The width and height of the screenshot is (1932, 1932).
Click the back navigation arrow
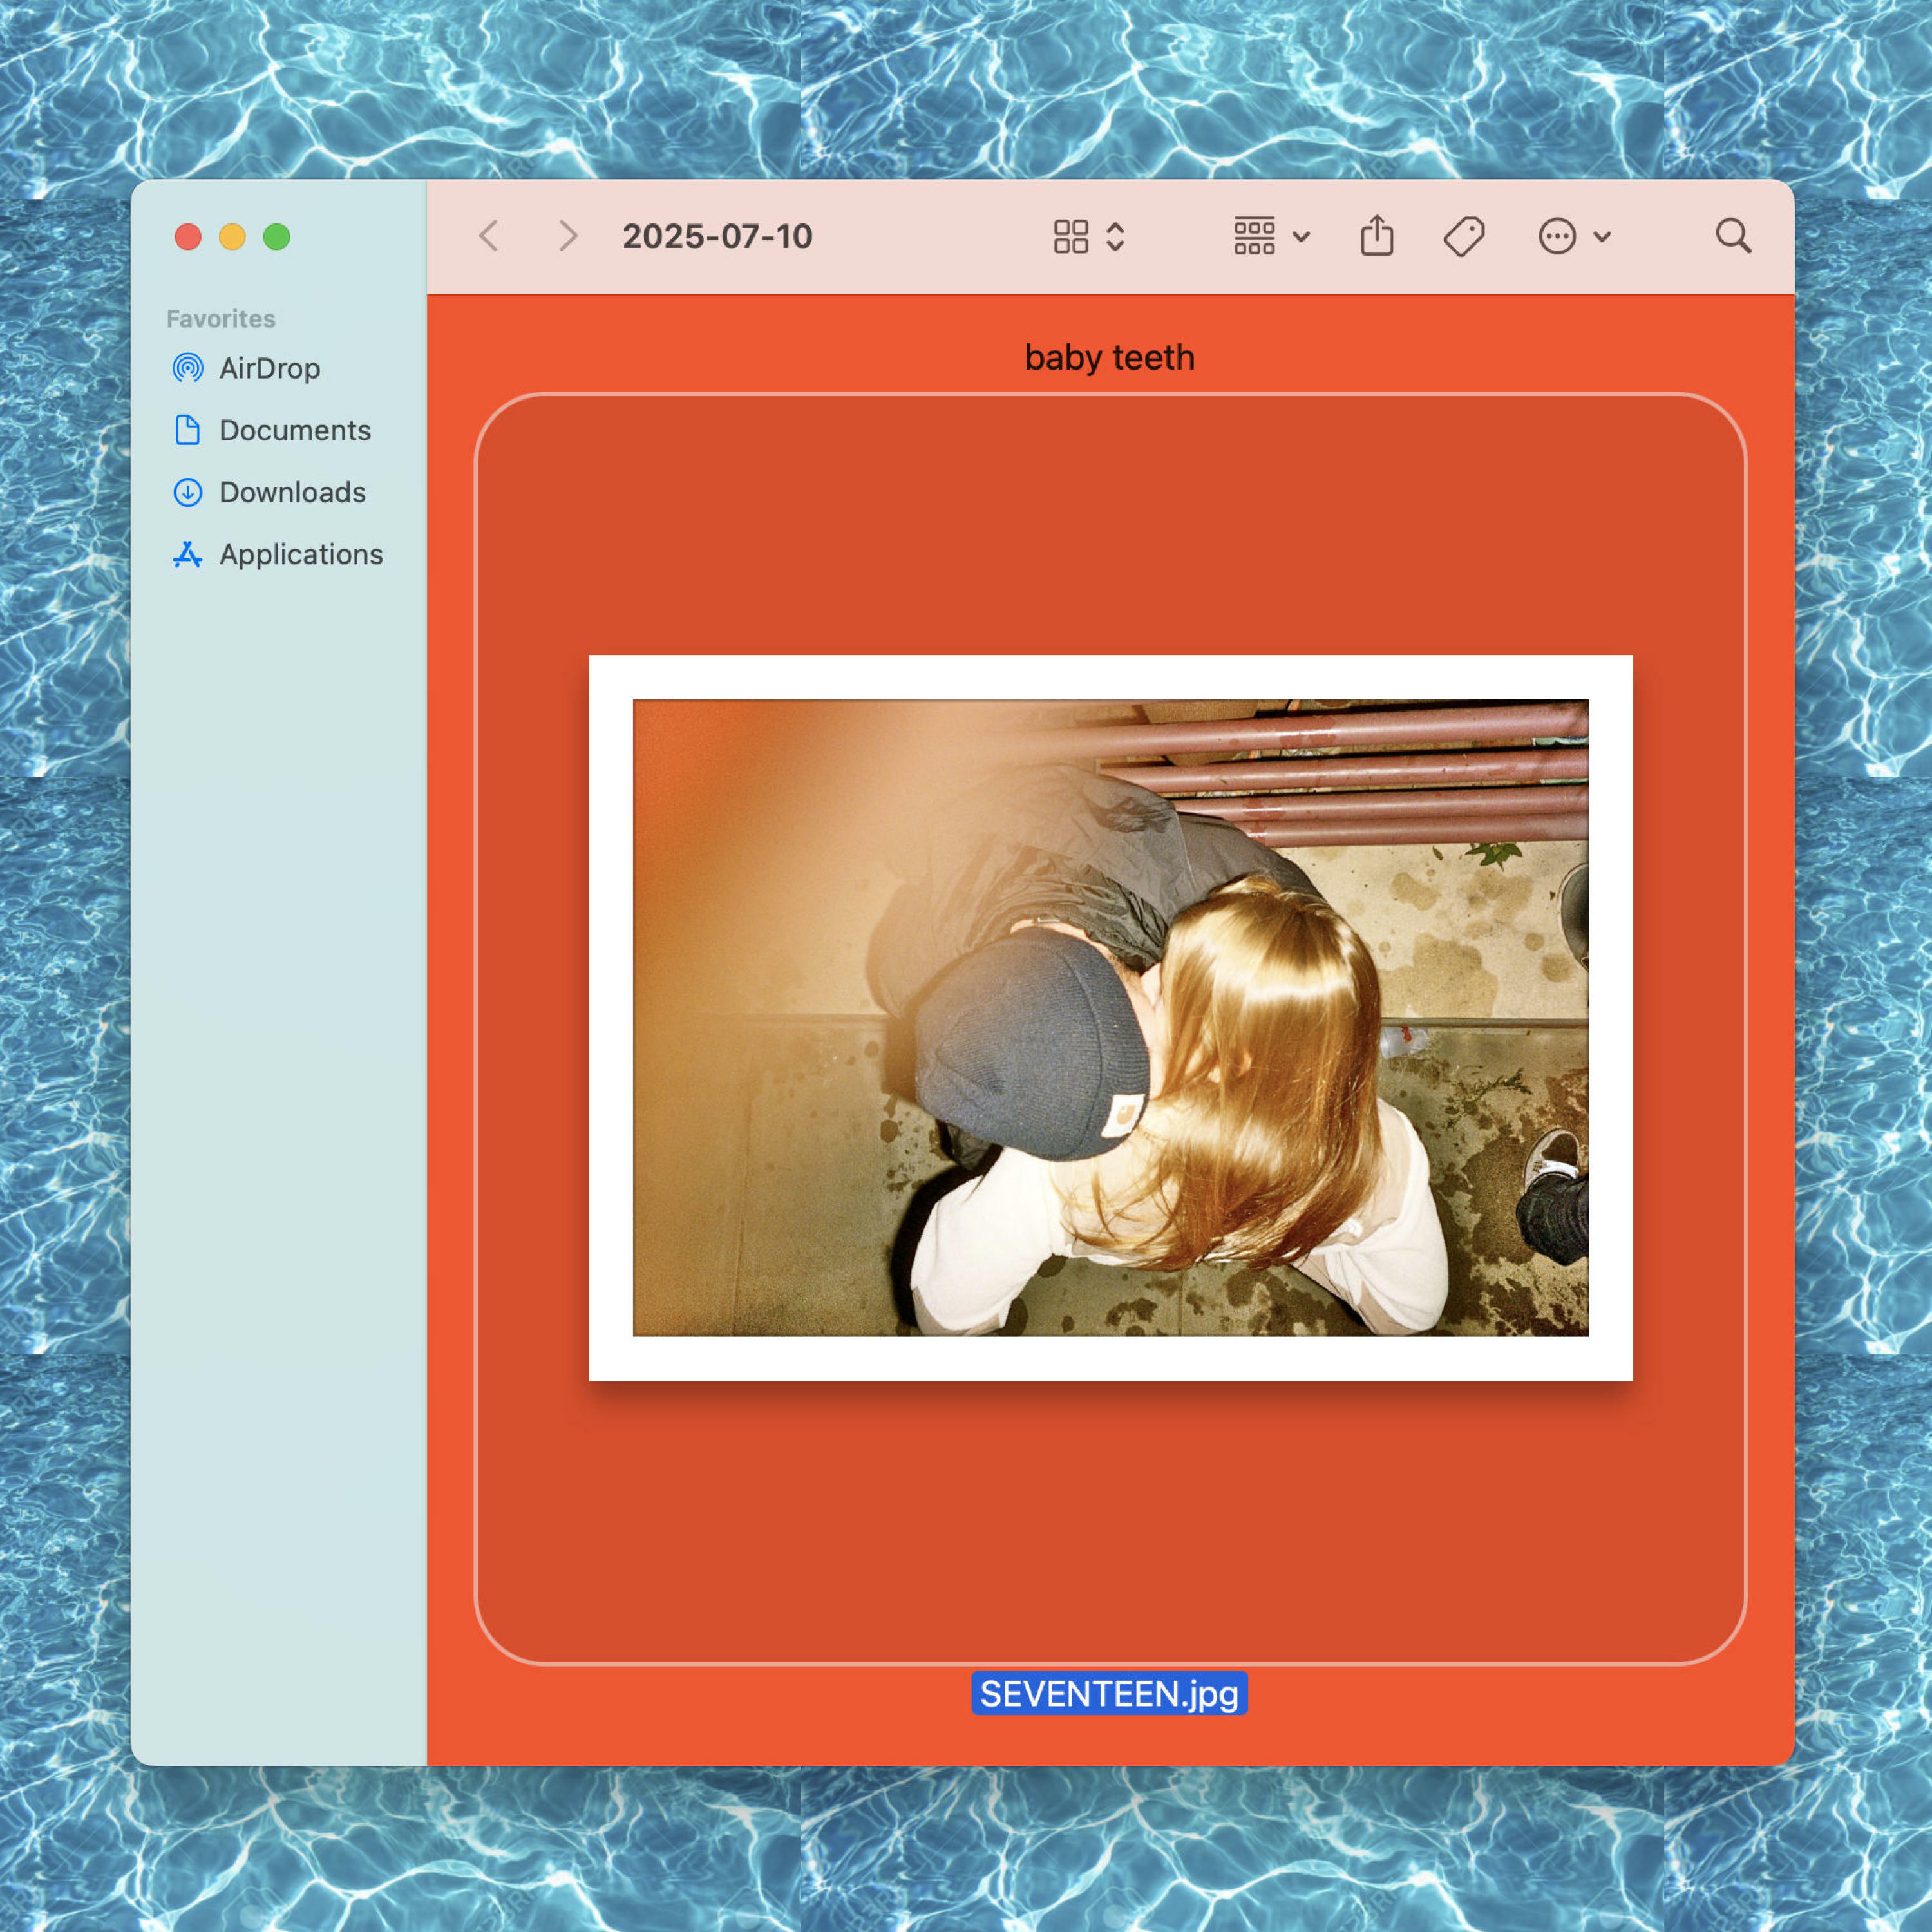coord(489,237)
